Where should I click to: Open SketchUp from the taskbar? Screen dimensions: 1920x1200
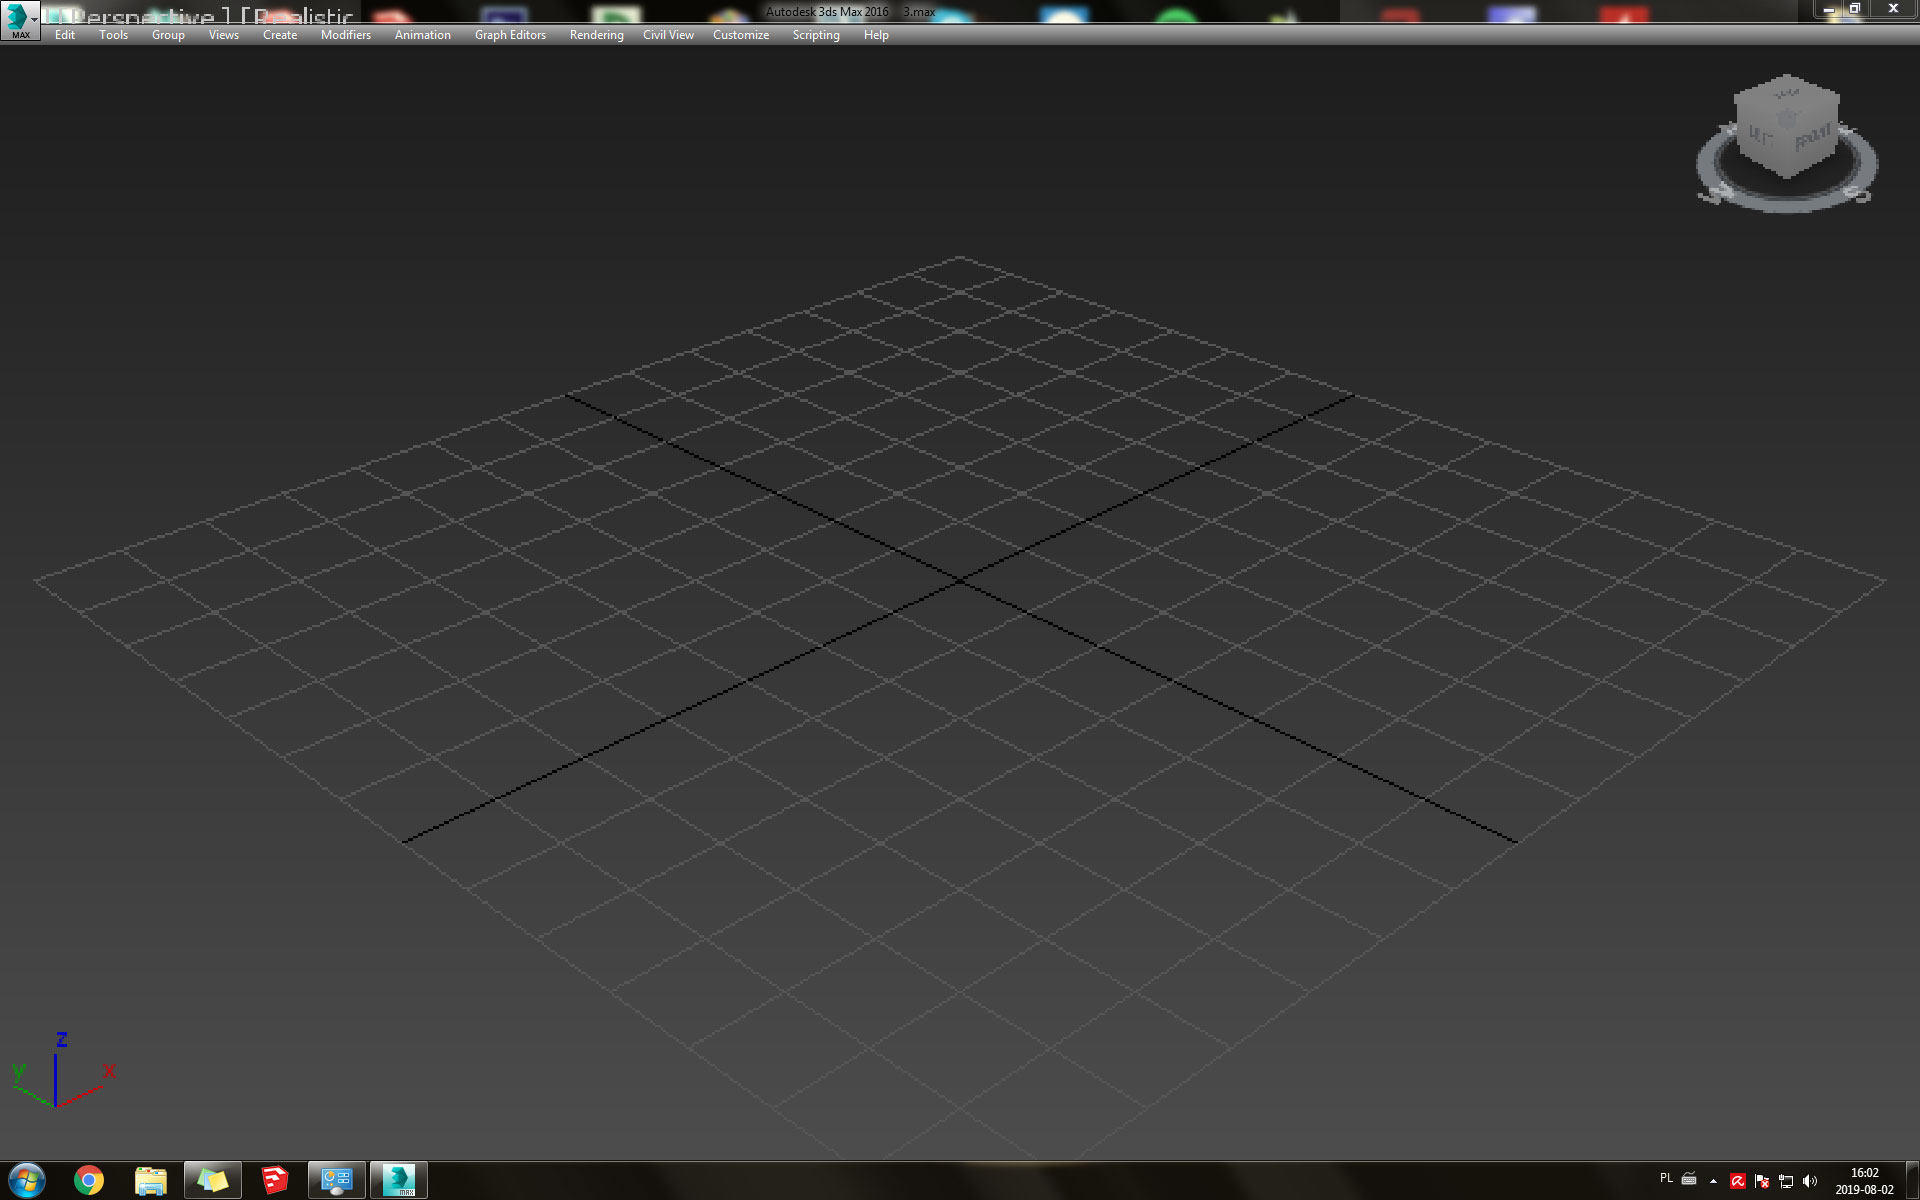(274, 1180)
